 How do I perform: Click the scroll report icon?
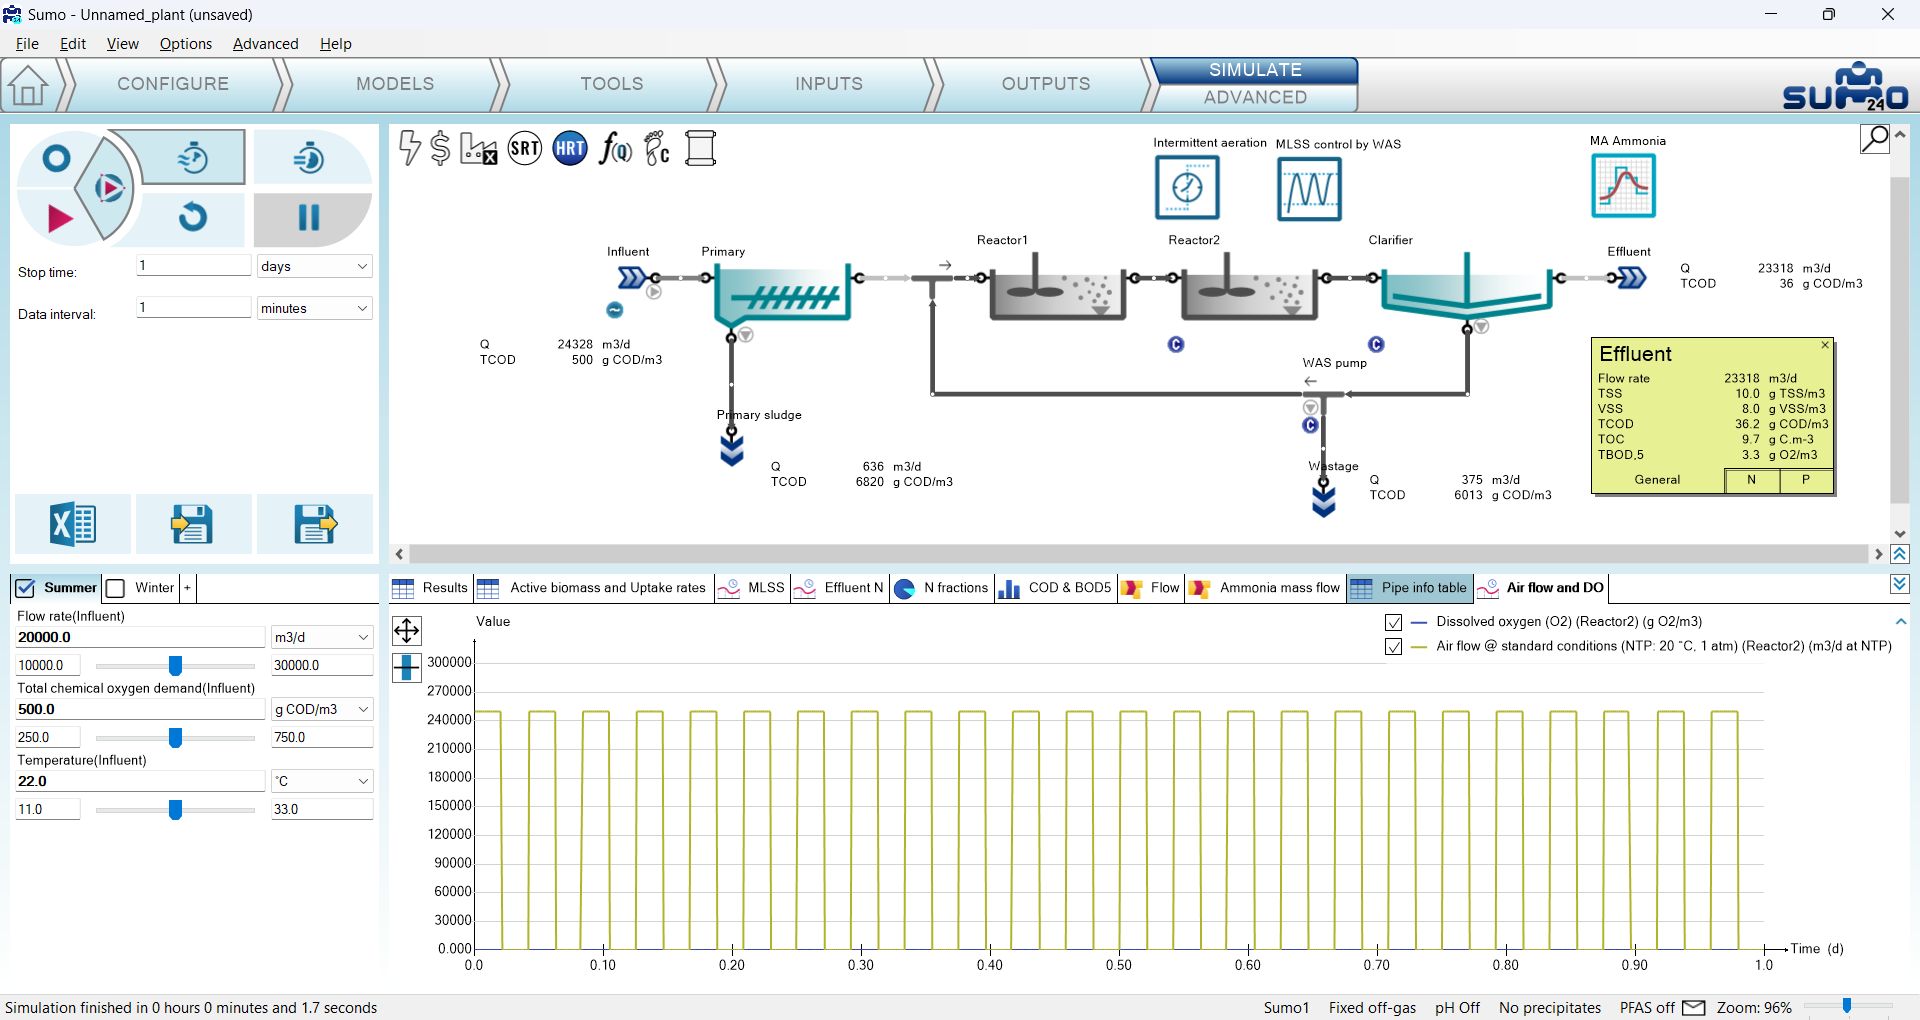point(701,149)
